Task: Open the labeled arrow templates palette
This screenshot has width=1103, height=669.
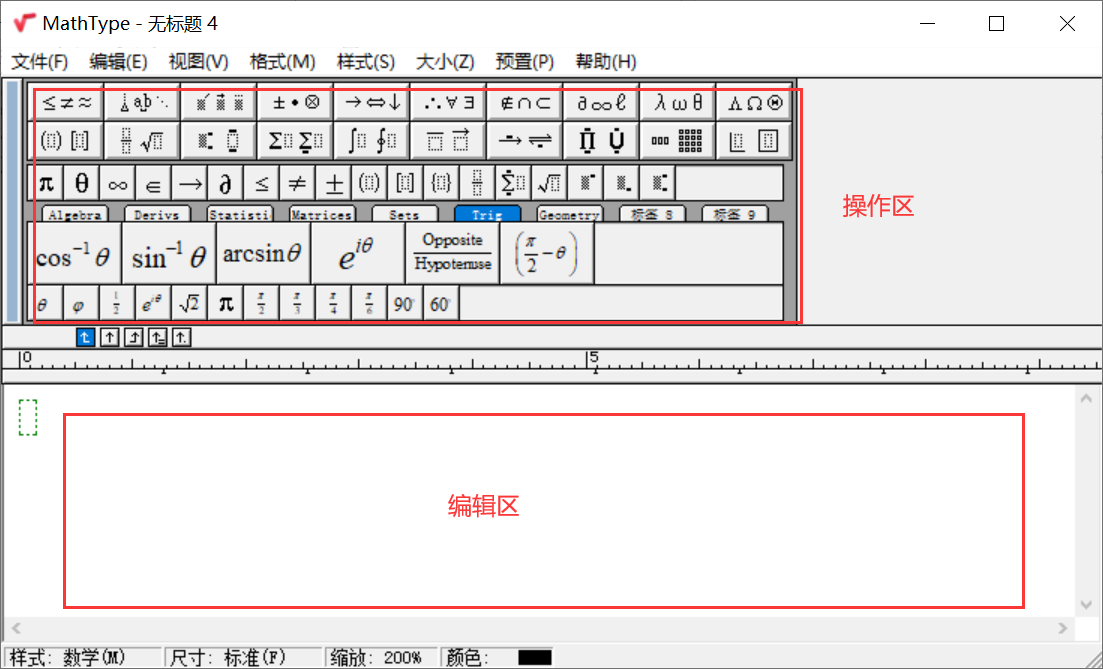Action: (x=525, y=141)
